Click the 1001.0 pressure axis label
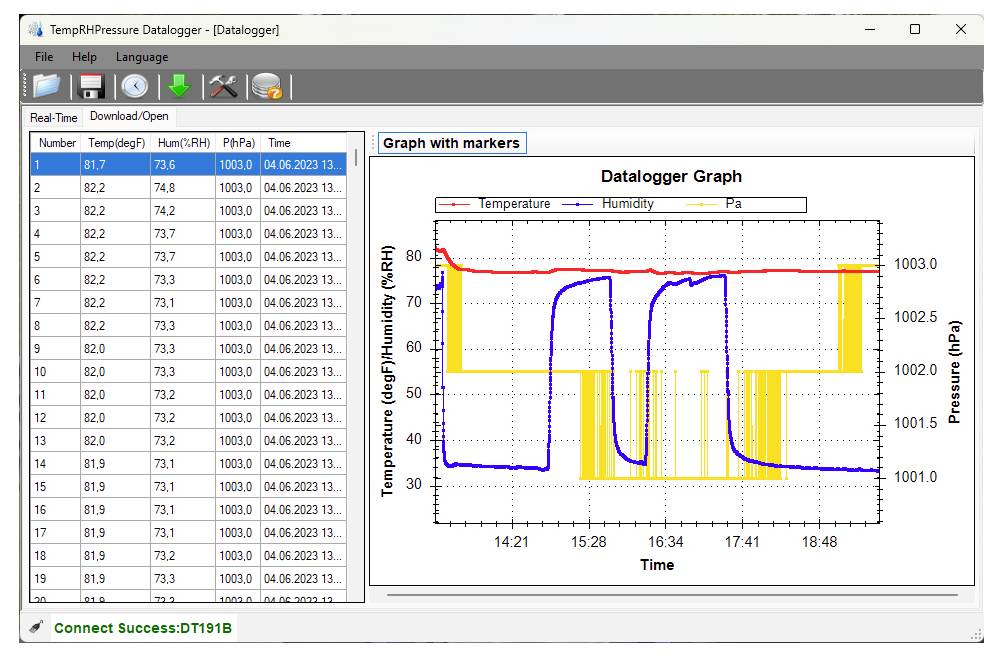The height and width of the screenshot is (656, 1003). [x=915, y=477]
